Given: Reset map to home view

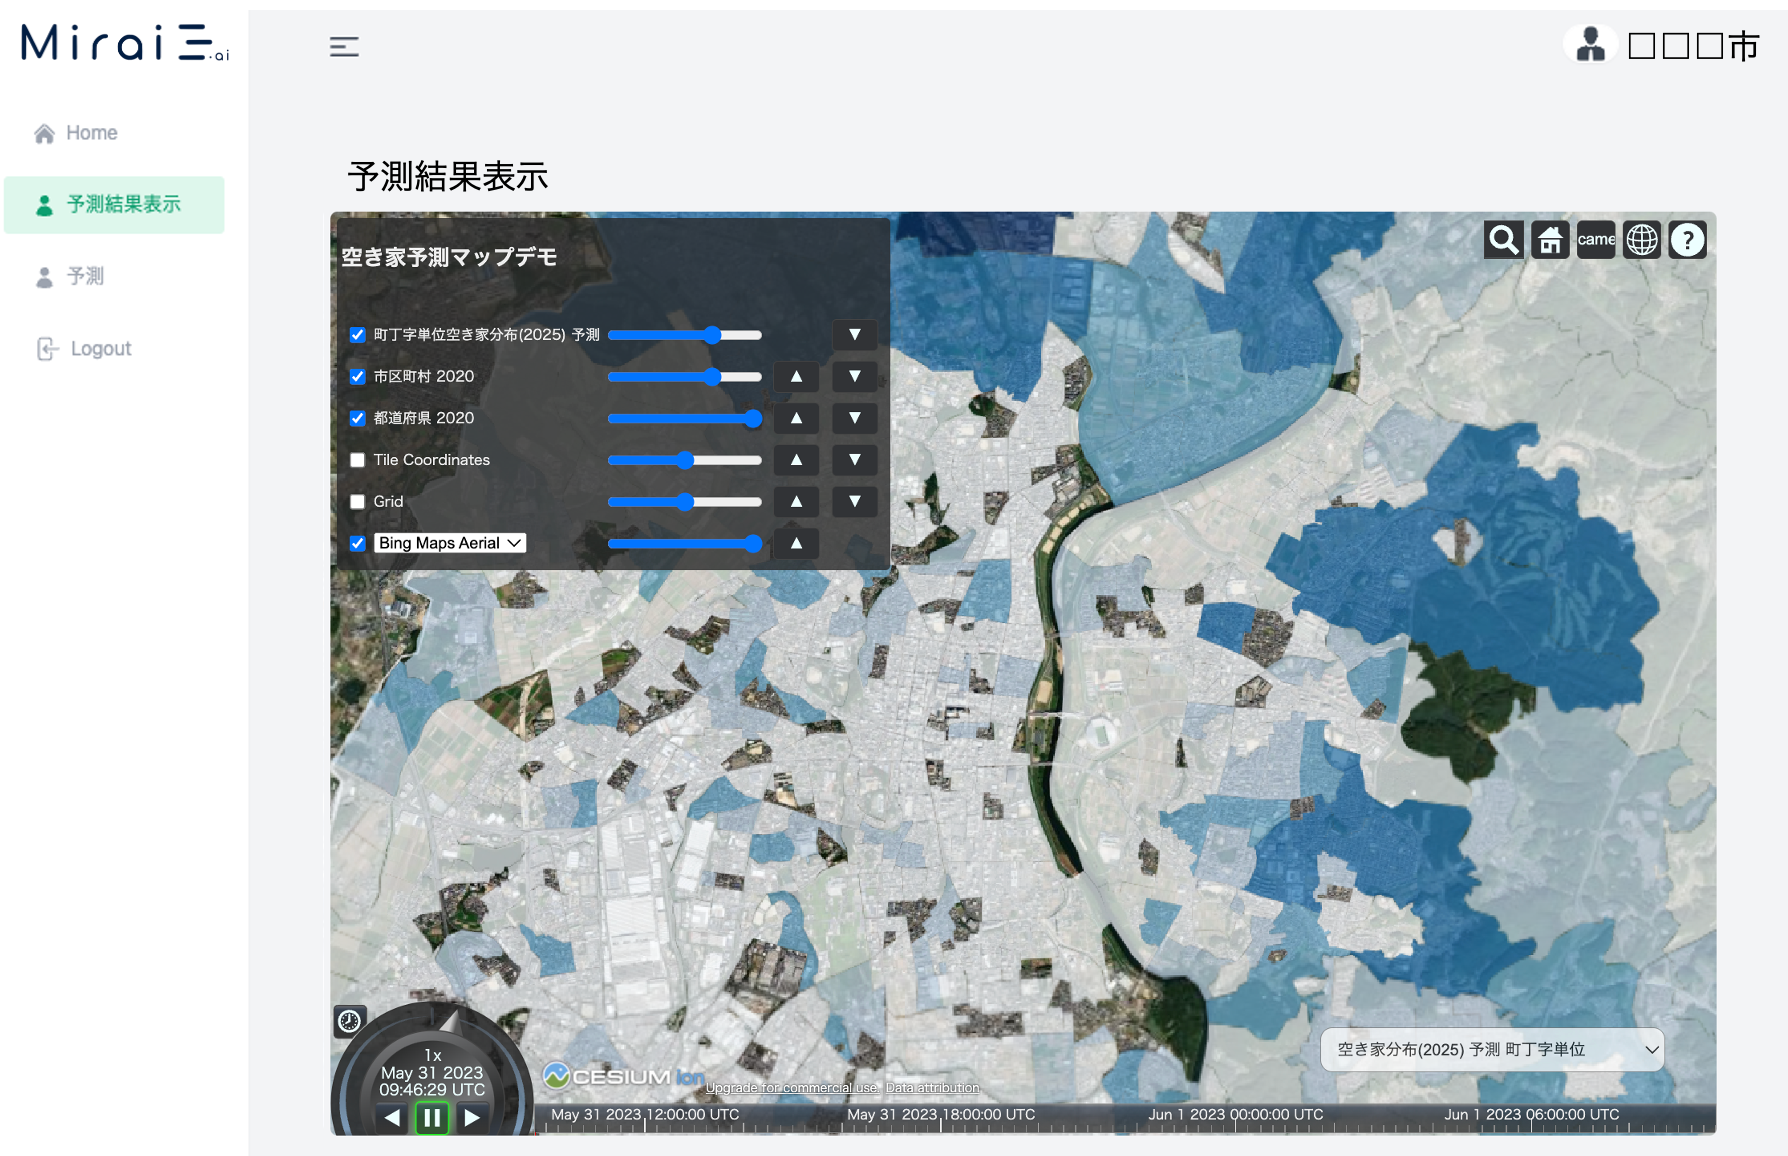Looking at the screenshot, I should [x=1550, y=240].
